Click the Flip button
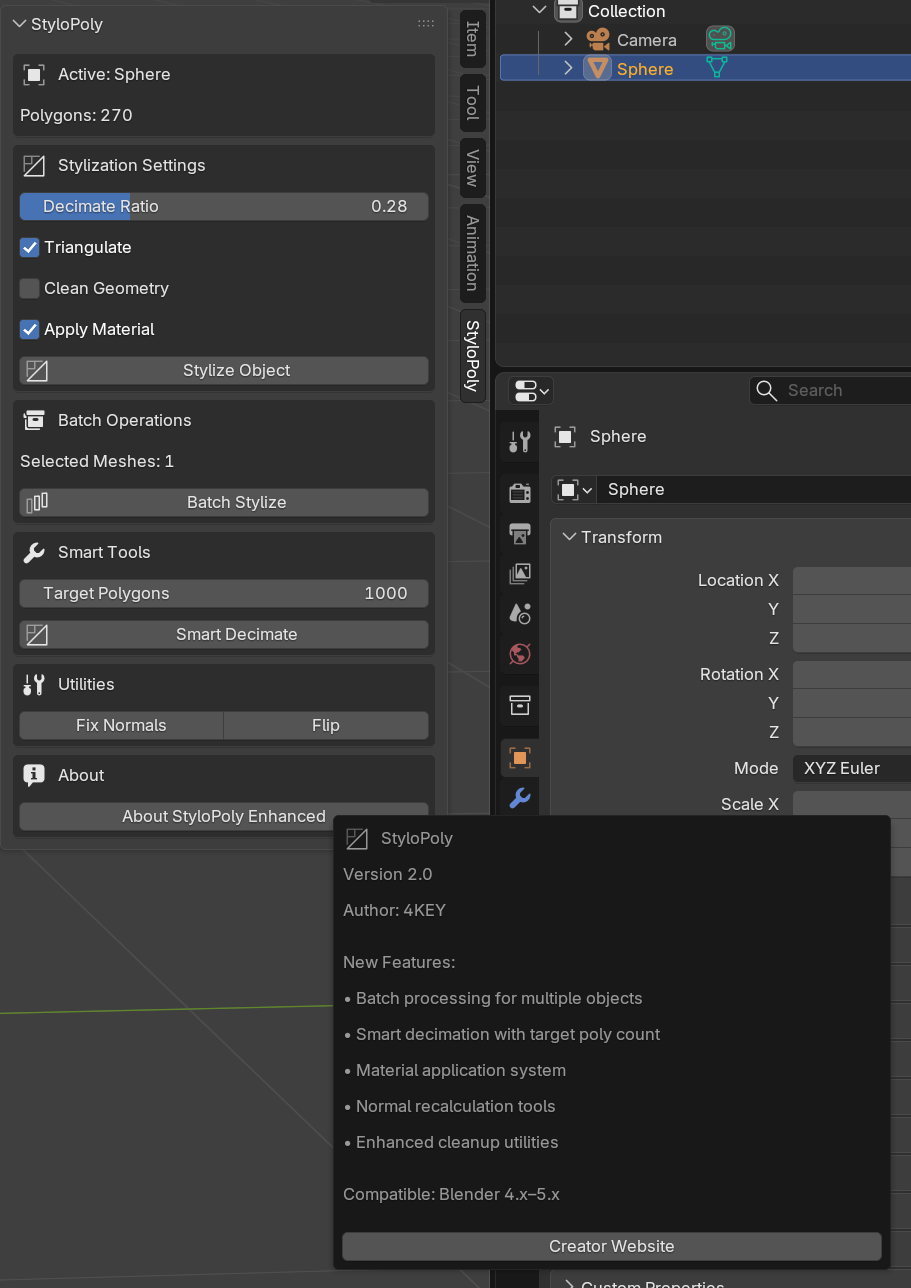 pyautogui.click(x=326, y=725)
